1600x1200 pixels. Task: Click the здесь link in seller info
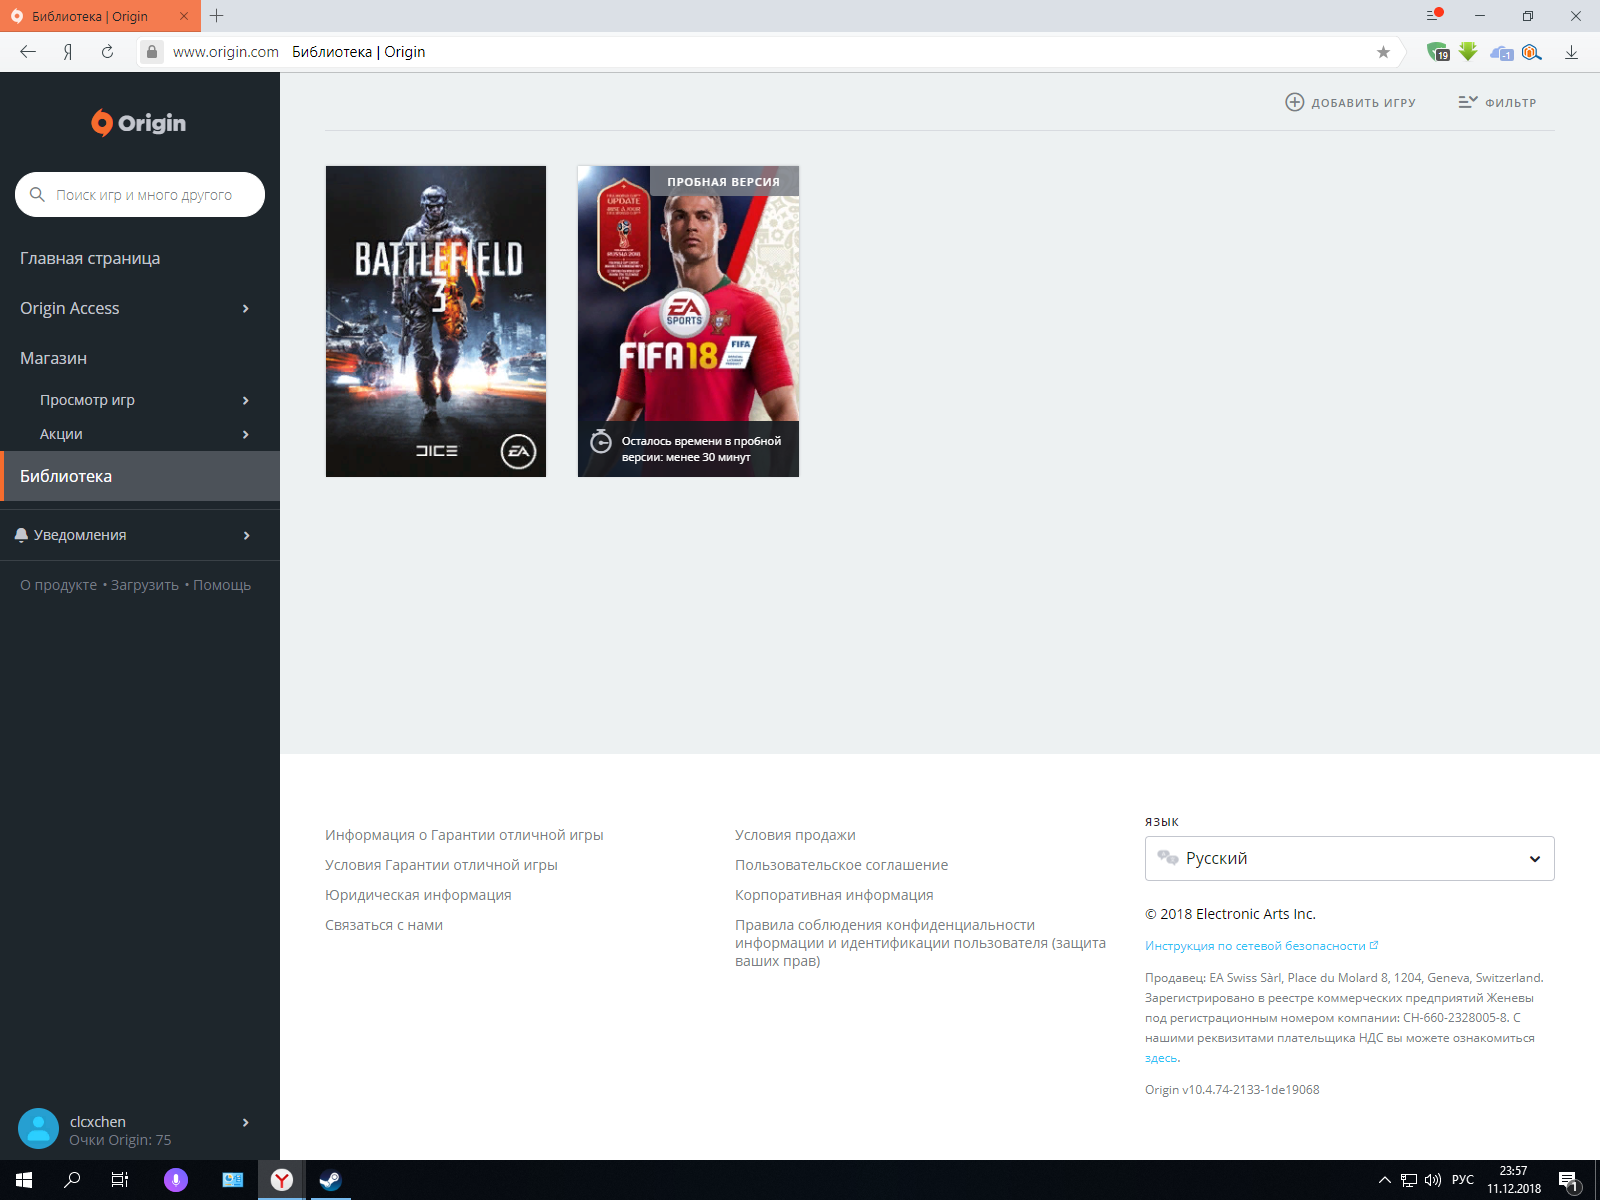click(1161, 1058)
